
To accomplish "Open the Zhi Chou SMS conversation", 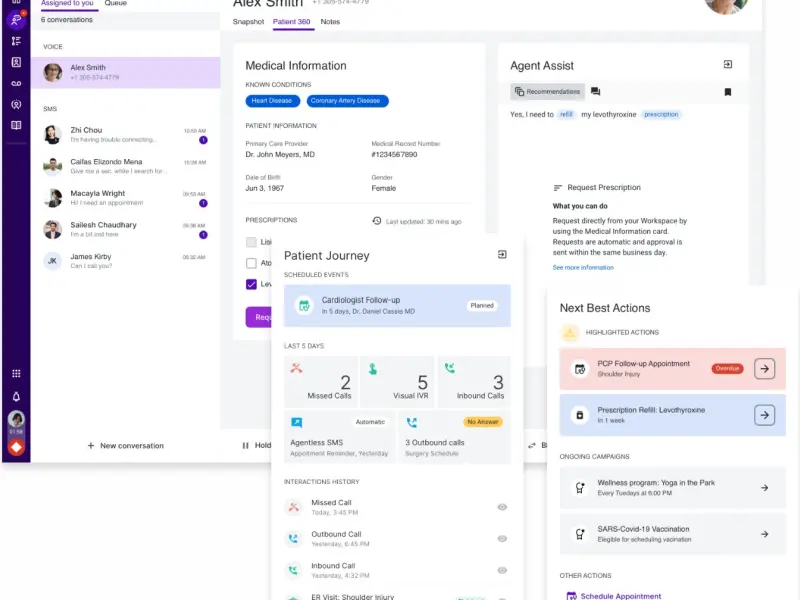I will tap(126, 135).
